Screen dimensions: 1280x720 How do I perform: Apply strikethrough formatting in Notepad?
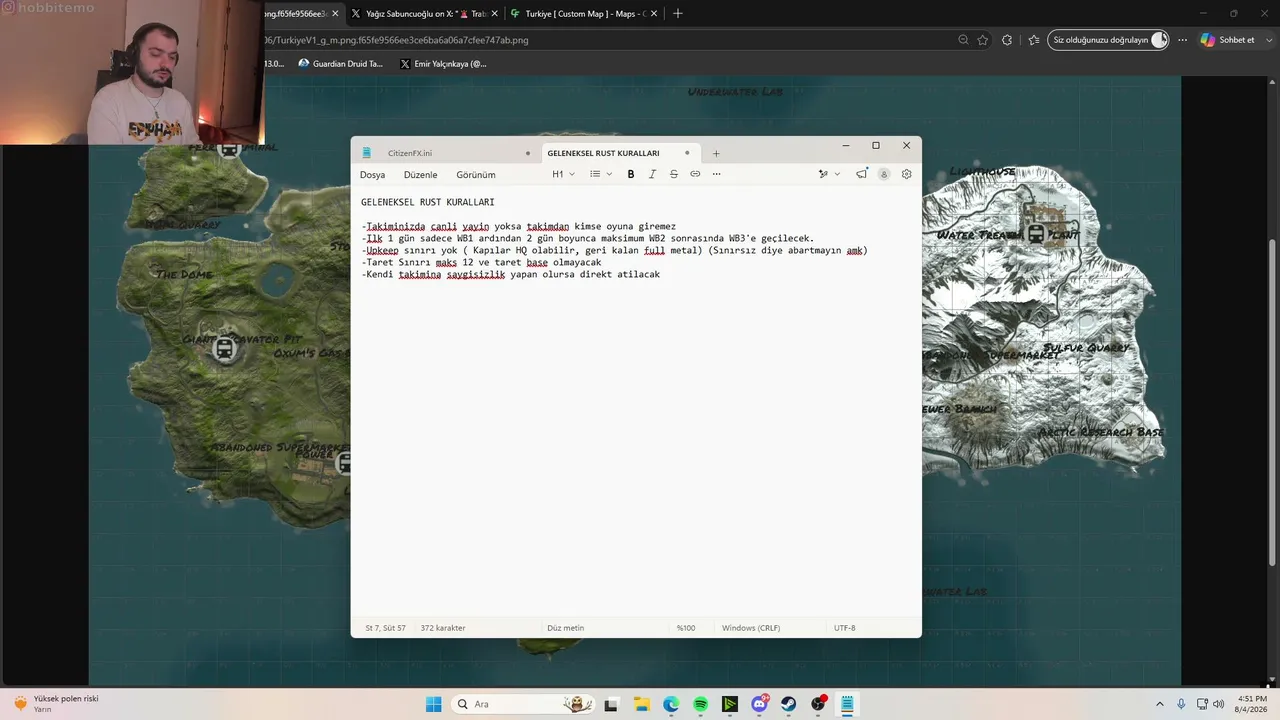tap(674, 174)
